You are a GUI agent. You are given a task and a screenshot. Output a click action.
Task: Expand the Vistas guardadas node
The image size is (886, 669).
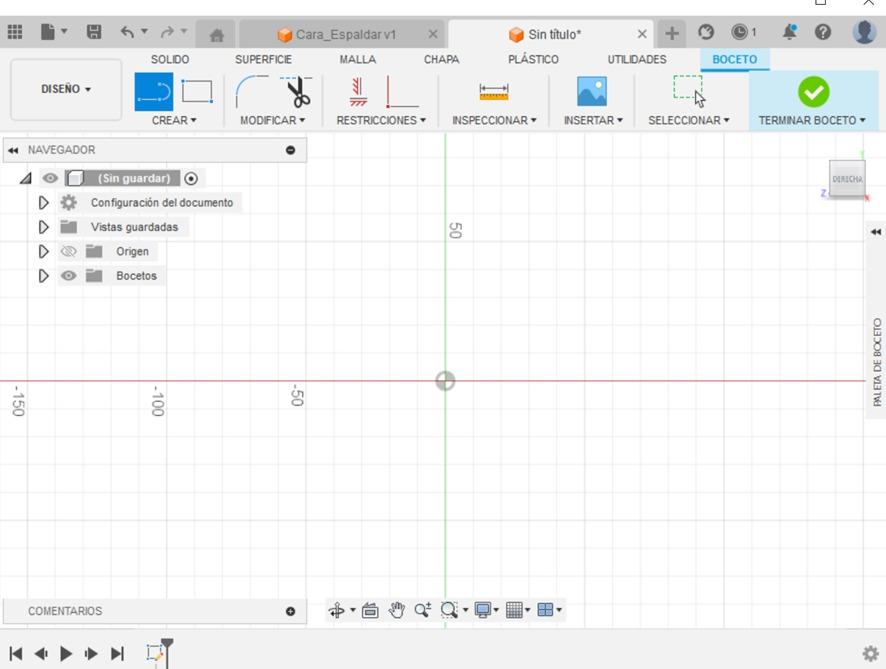pyautogui.click(x=44, y=227)
